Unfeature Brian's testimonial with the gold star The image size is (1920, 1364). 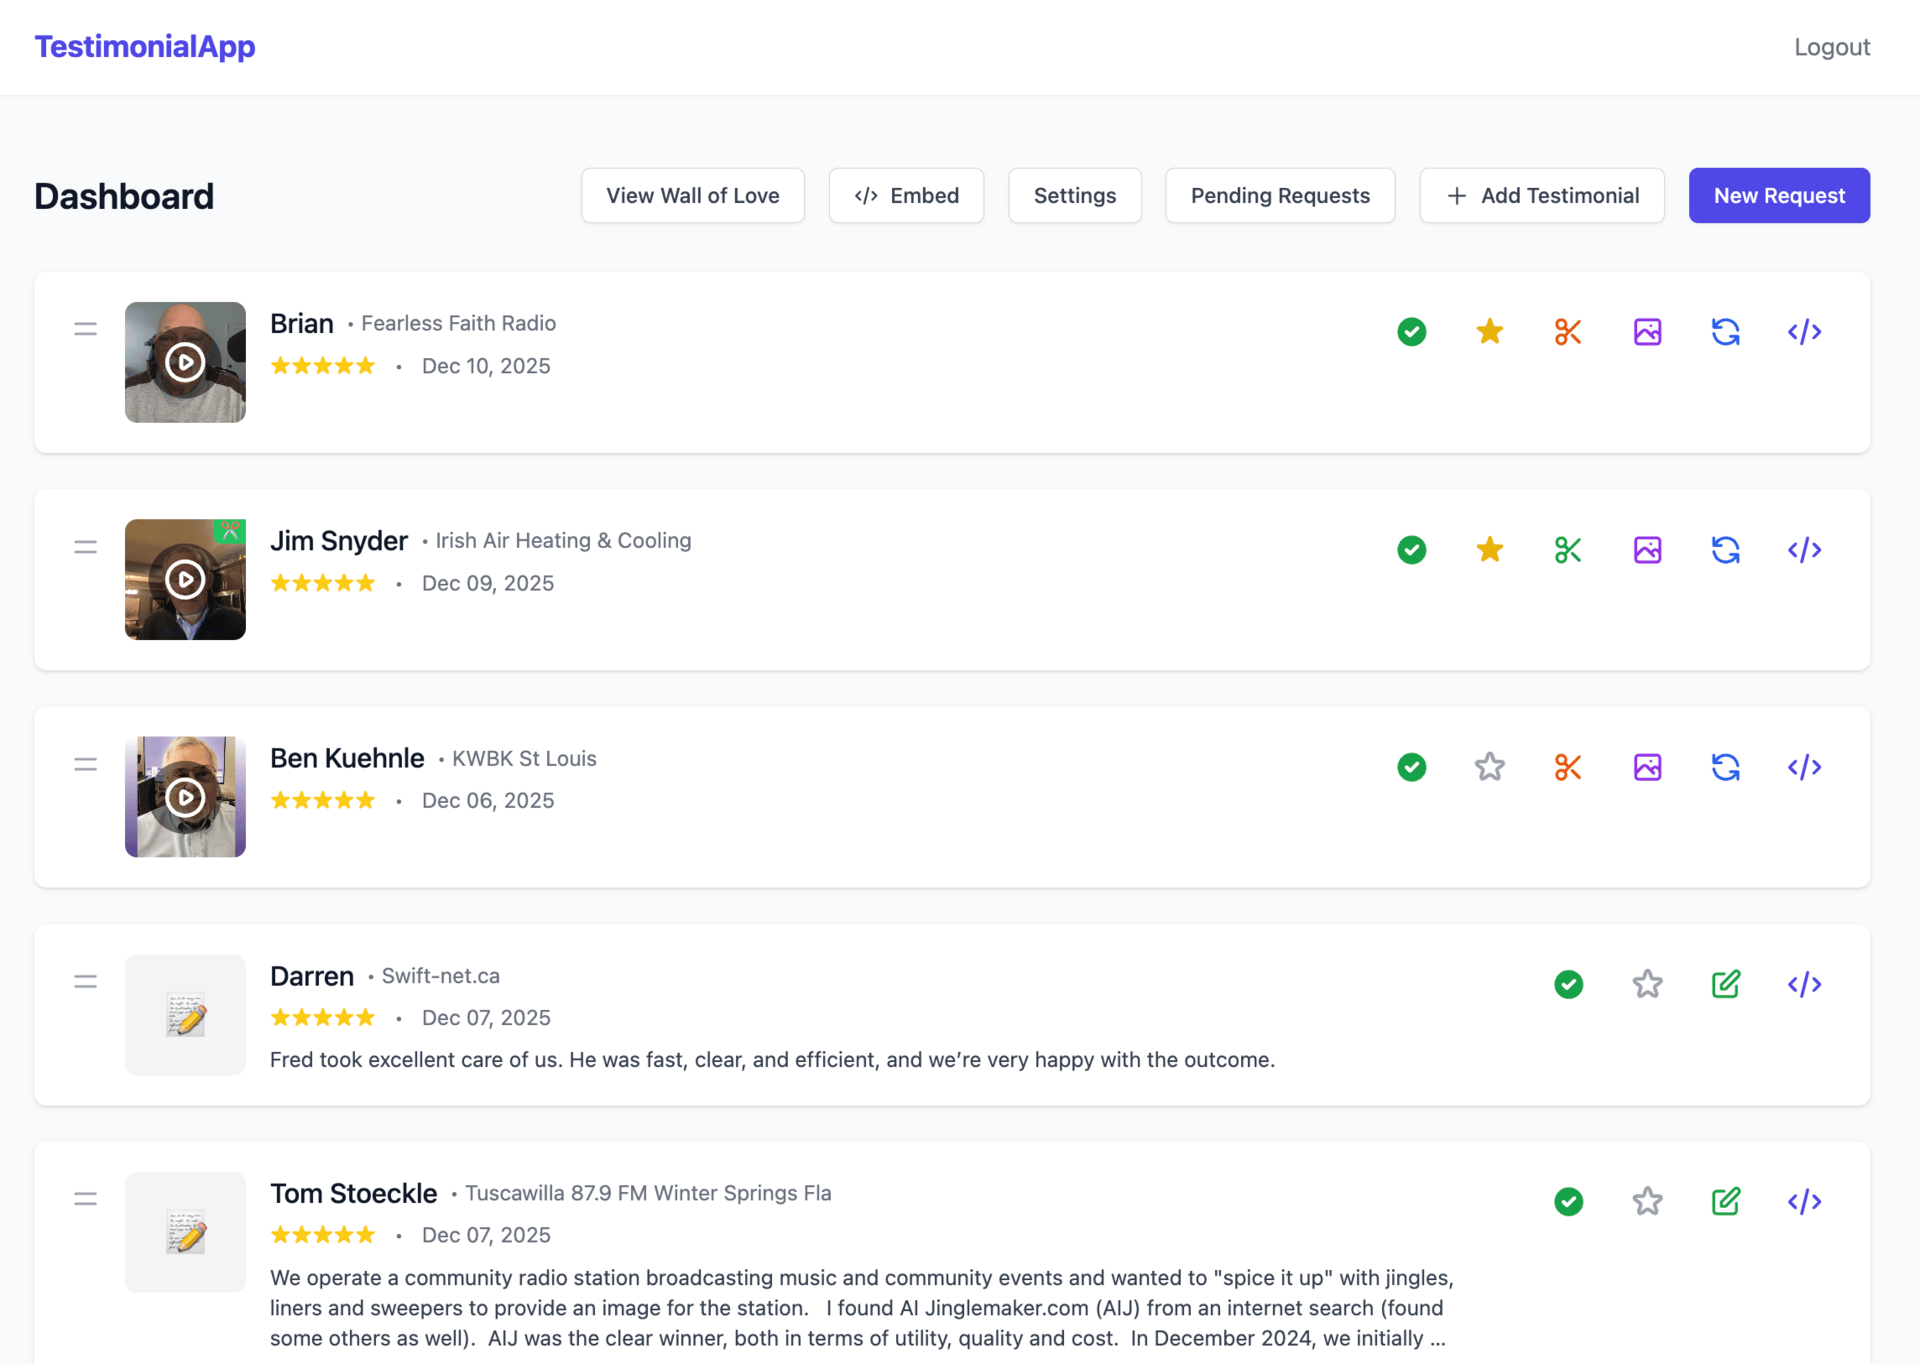[1489, 332]
